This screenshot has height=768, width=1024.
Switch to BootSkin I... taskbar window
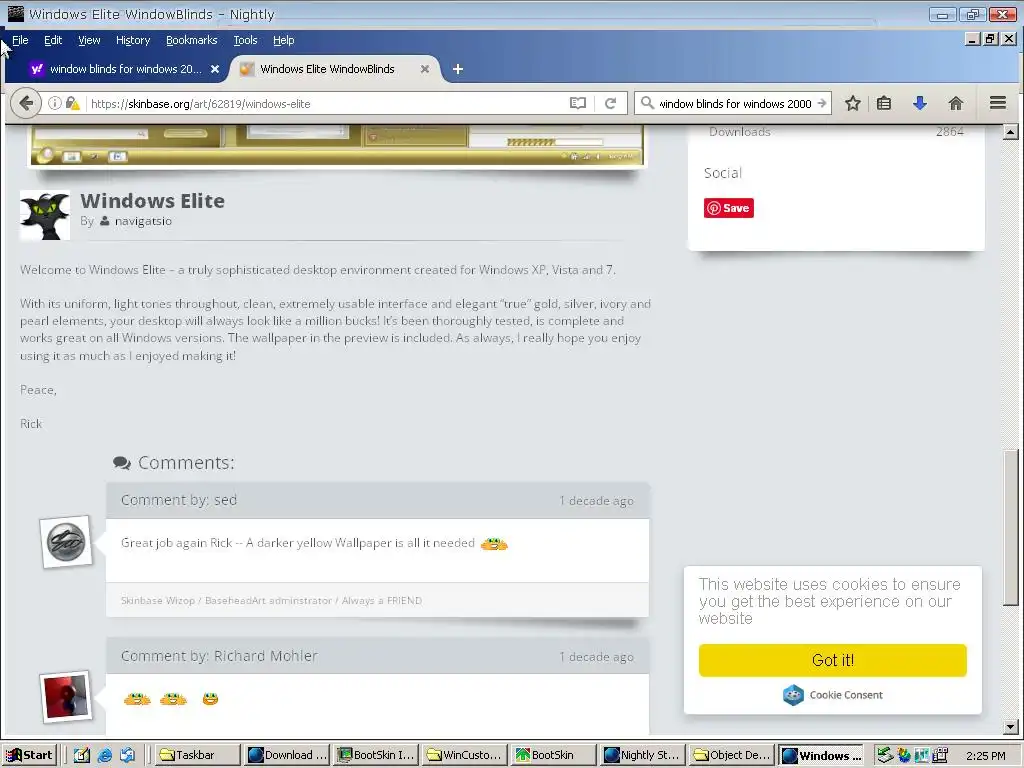coord(375,755)
